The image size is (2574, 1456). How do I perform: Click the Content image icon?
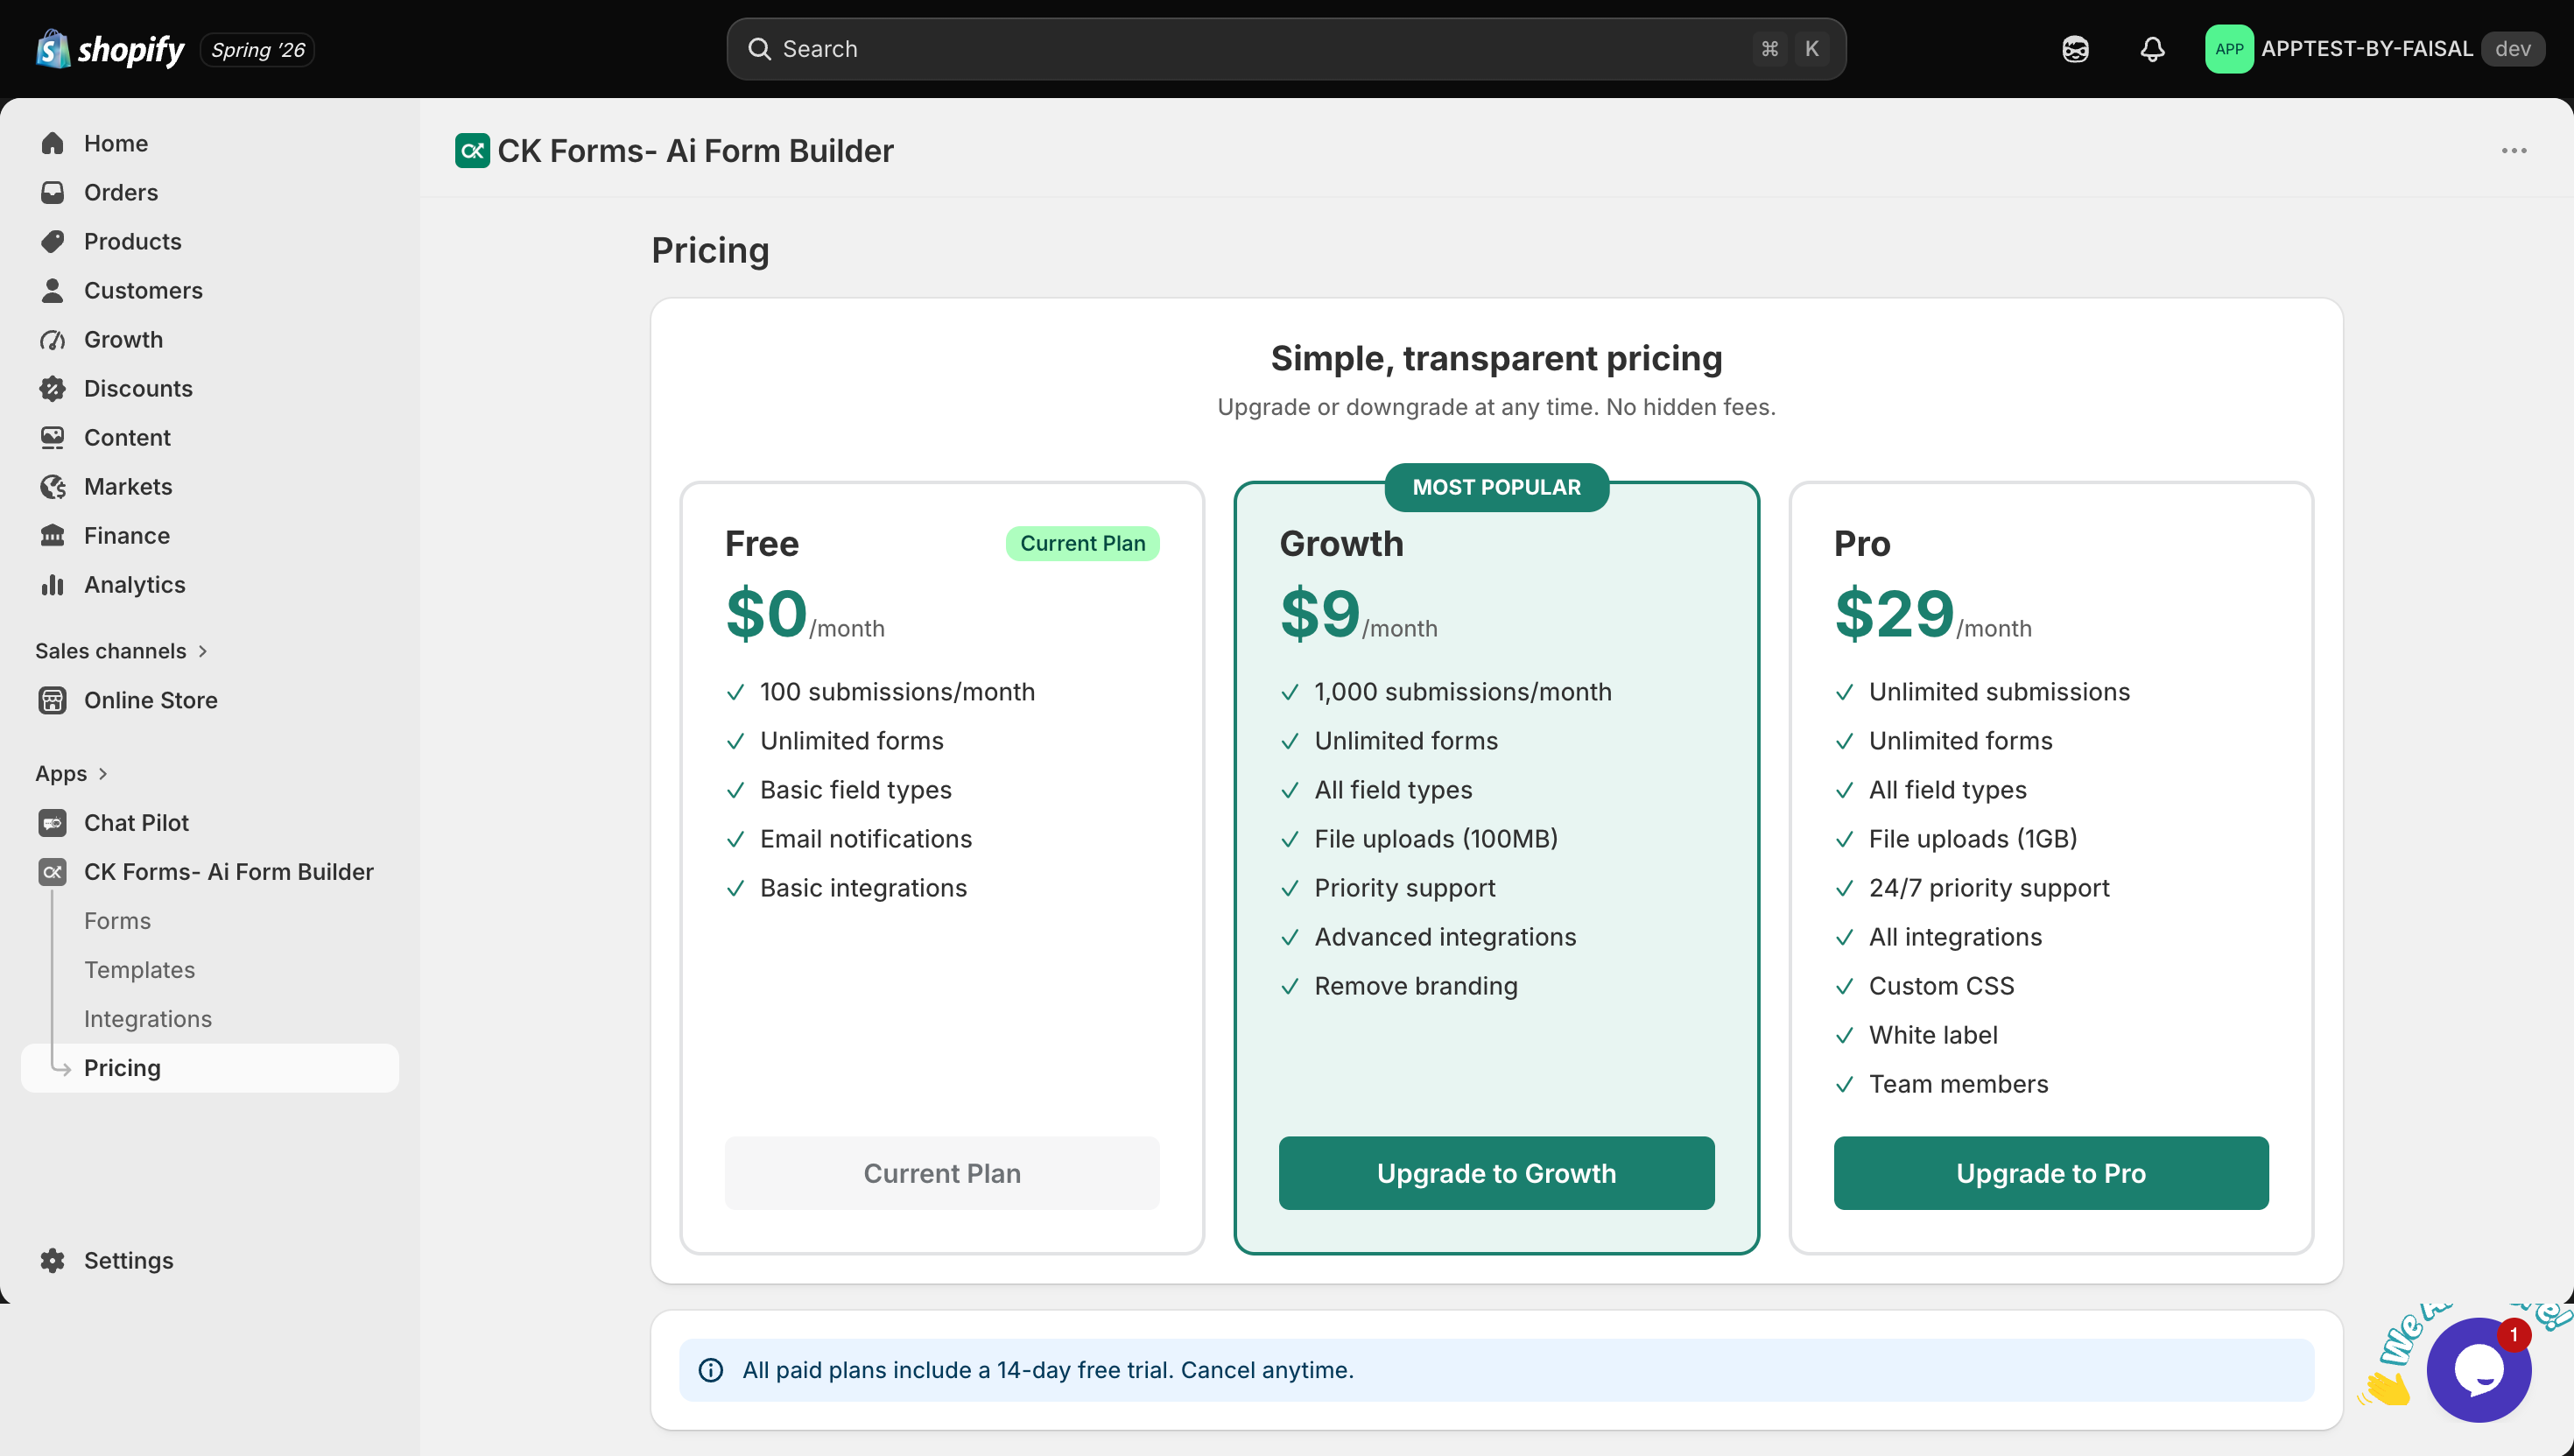point(52,437)
